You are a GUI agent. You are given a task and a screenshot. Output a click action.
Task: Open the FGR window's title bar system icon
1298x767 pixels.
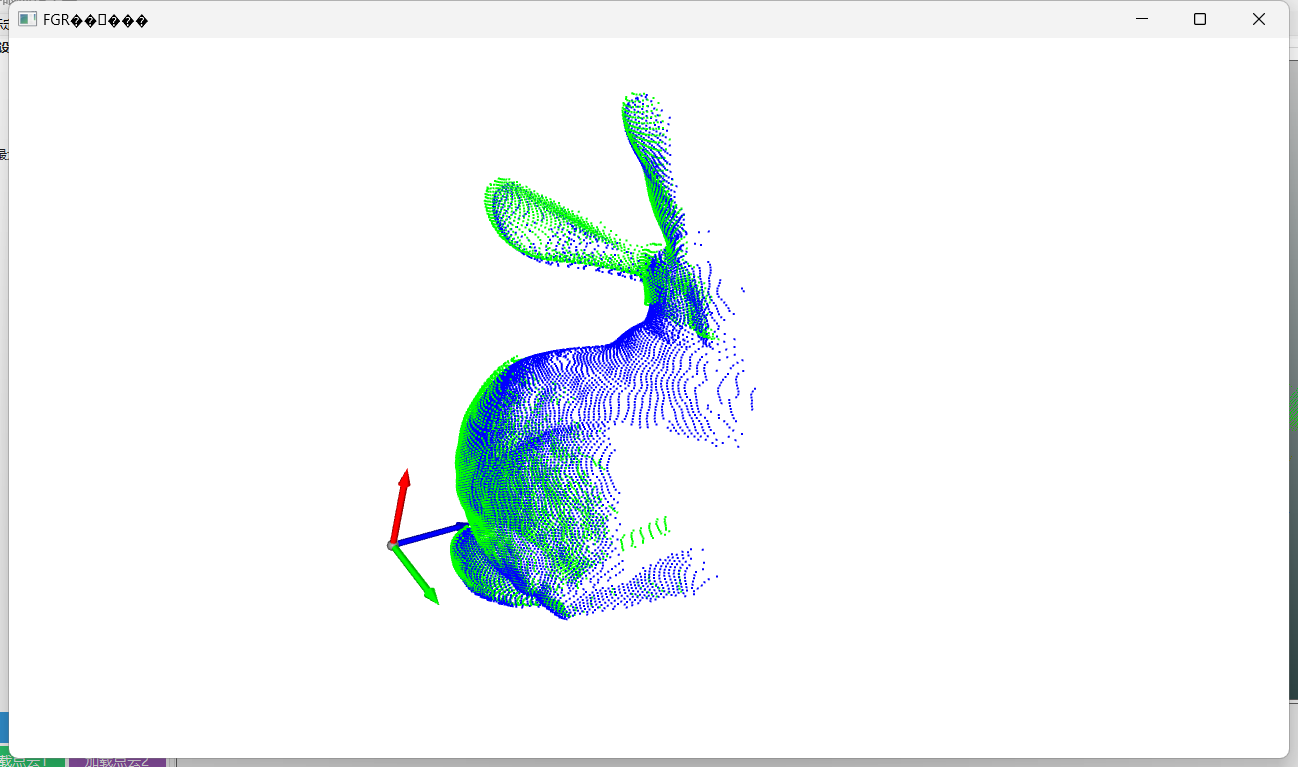coord(27,19)
